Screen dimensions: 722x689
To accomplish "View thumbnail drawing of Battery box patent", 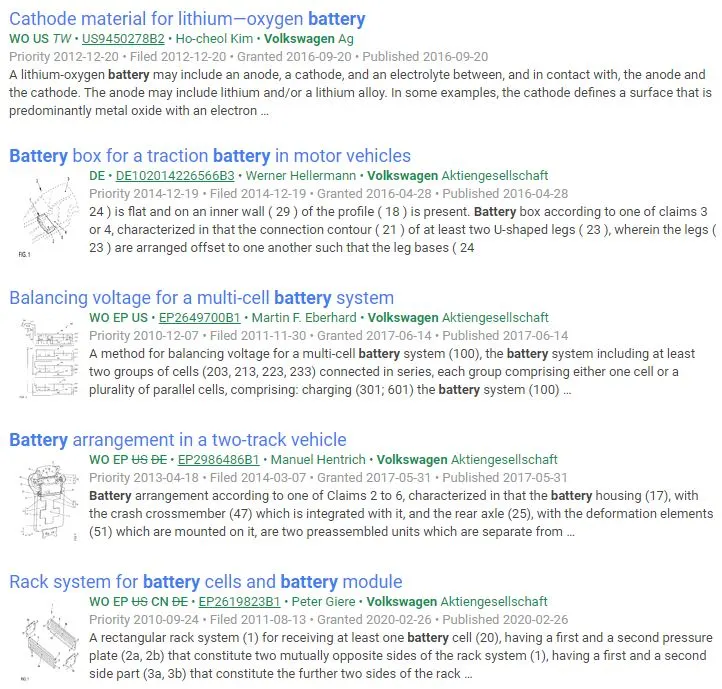I will tap(48, 216).
